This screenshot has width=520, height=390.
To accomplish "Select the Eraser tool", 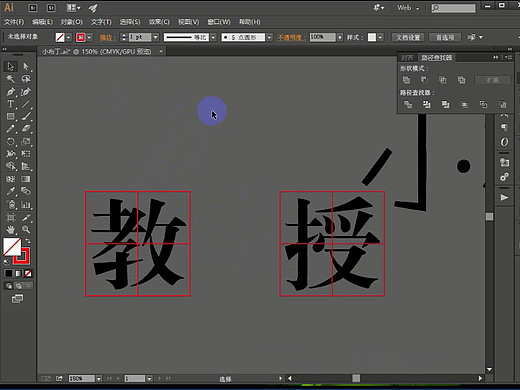I will [26, 129].
